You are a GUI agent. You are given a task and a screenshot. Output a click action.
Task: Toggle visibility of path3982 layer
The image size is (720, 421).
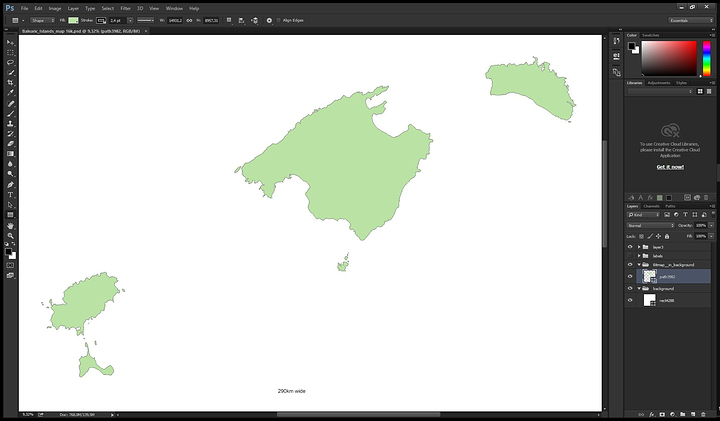pos(630,276)
